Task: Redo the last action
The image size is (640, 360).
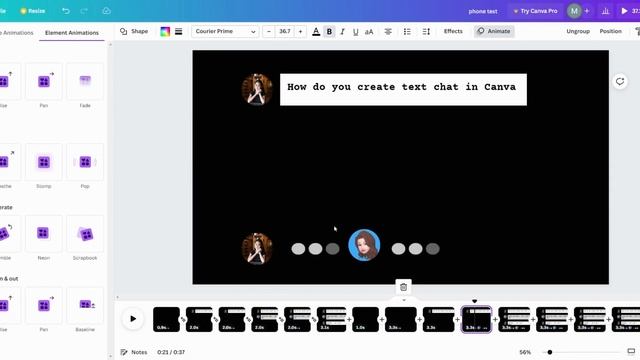Action: click(84, 11)
